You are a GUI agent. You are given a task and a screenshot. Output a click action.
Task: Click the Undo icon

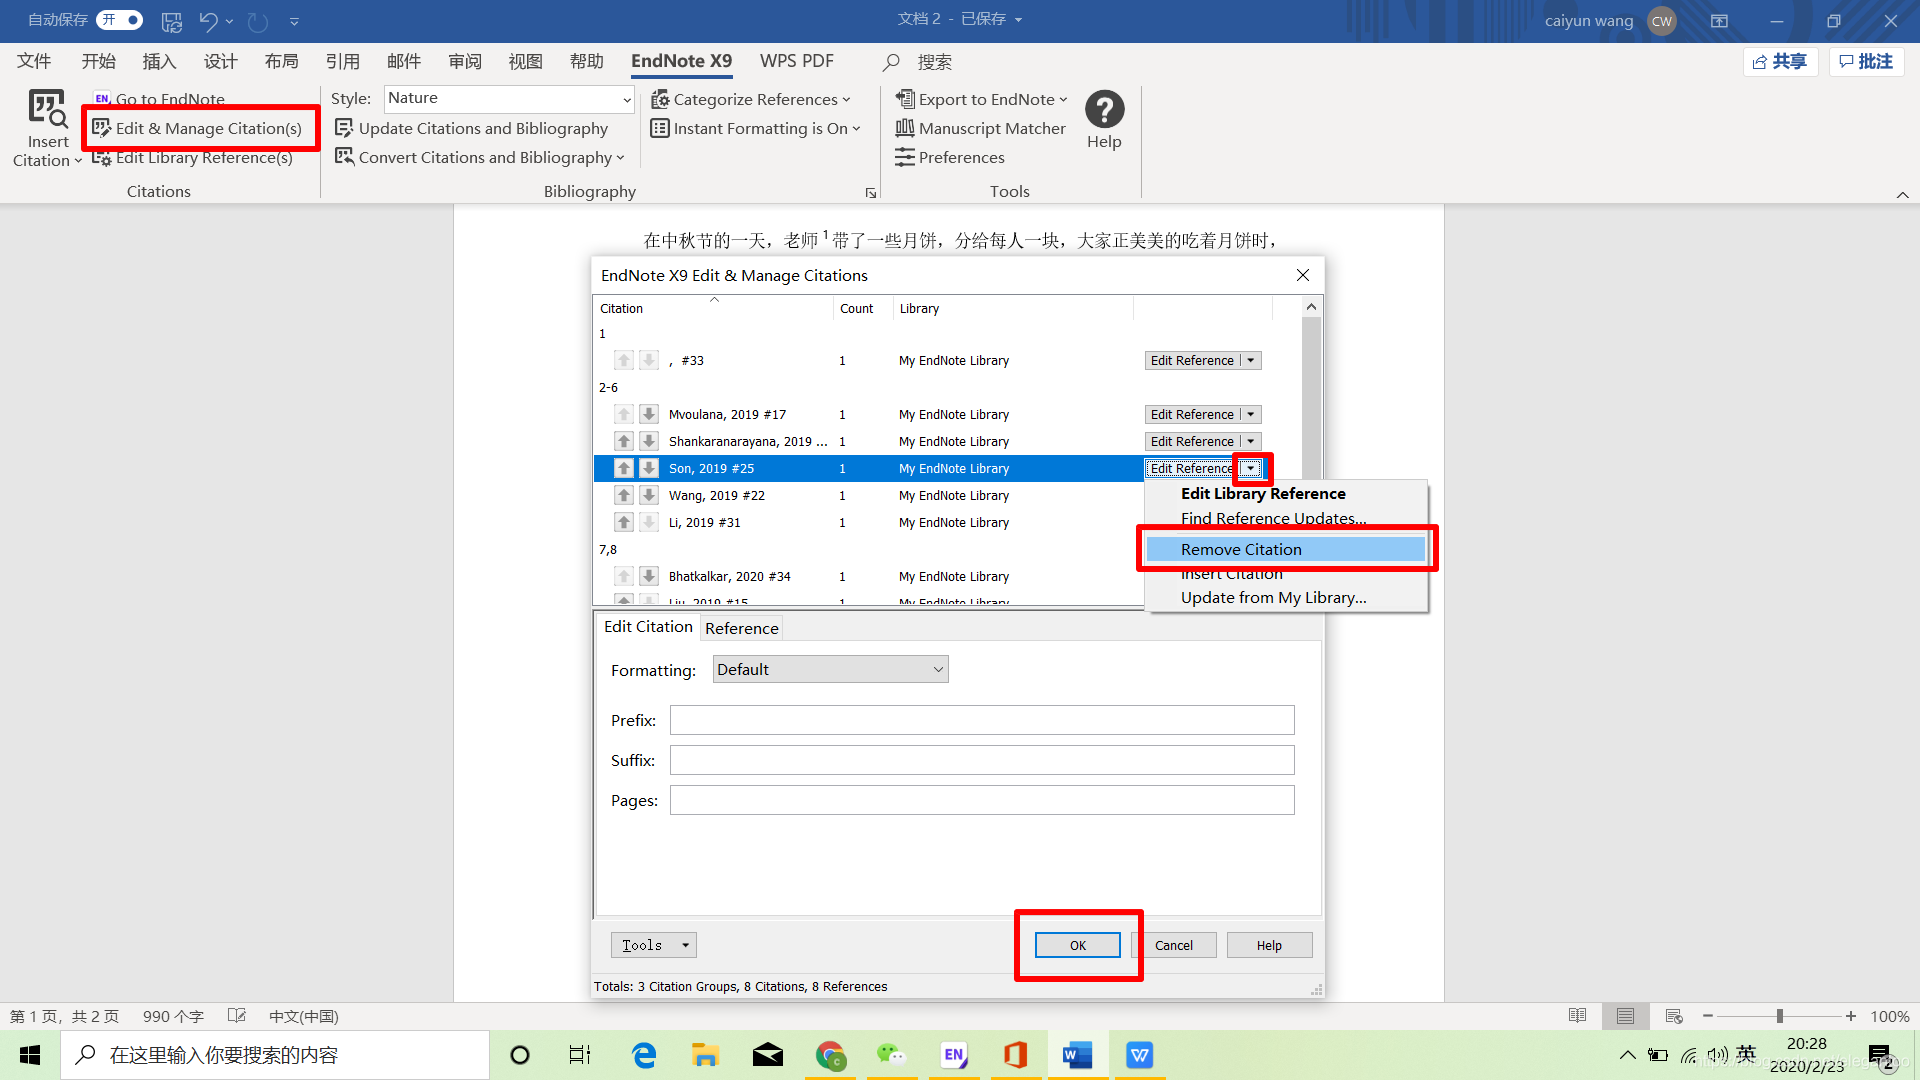208,20
